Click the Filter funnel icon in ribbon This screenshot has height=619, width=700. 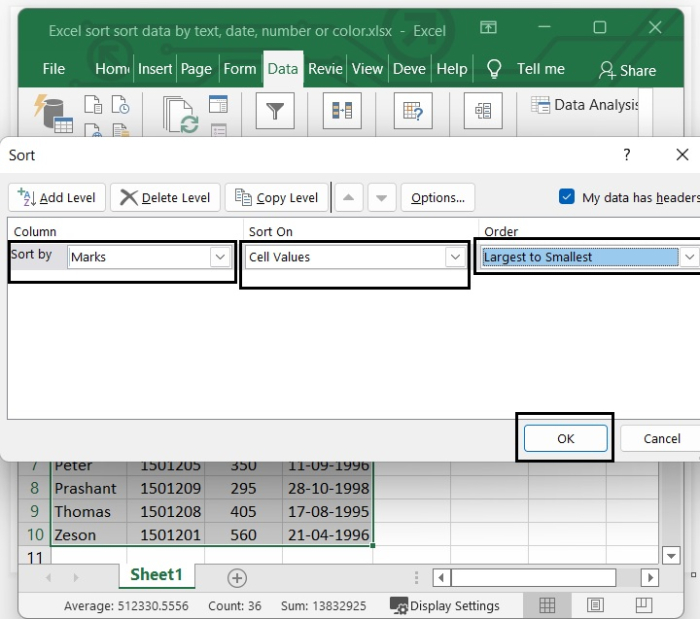point(274,110)
